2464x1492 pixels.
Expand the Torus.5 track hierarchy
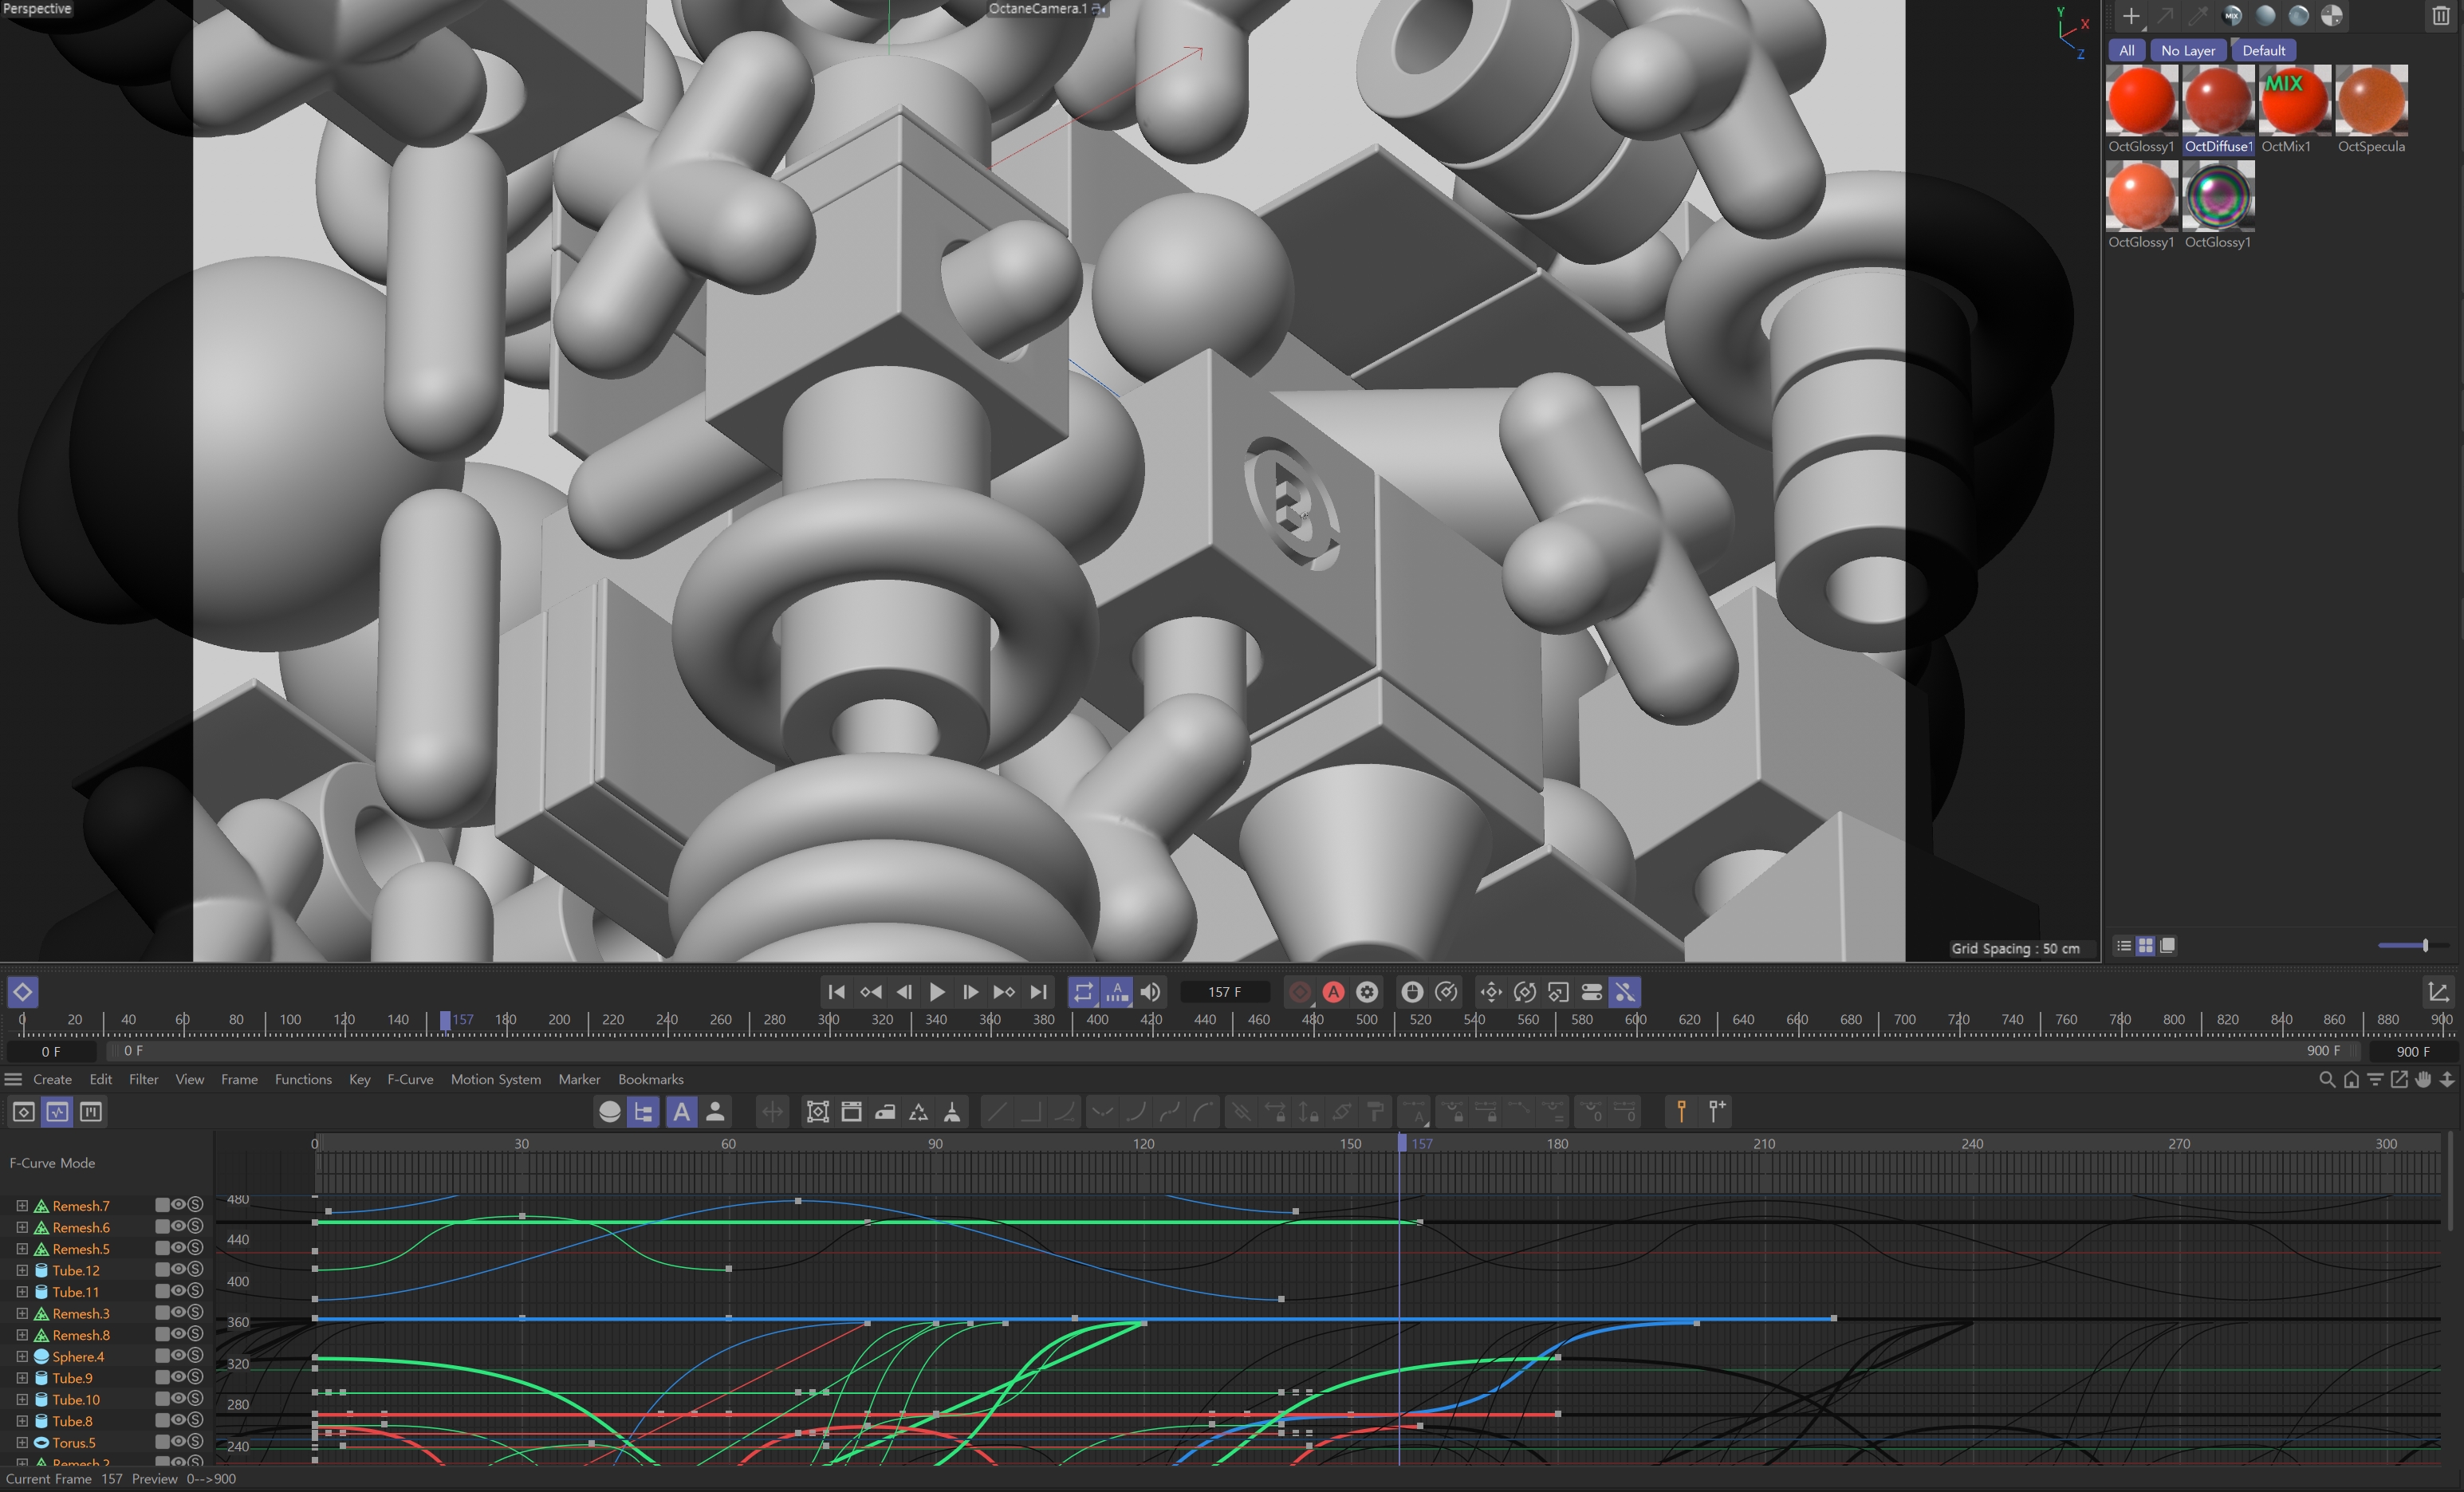(22, 1442)
